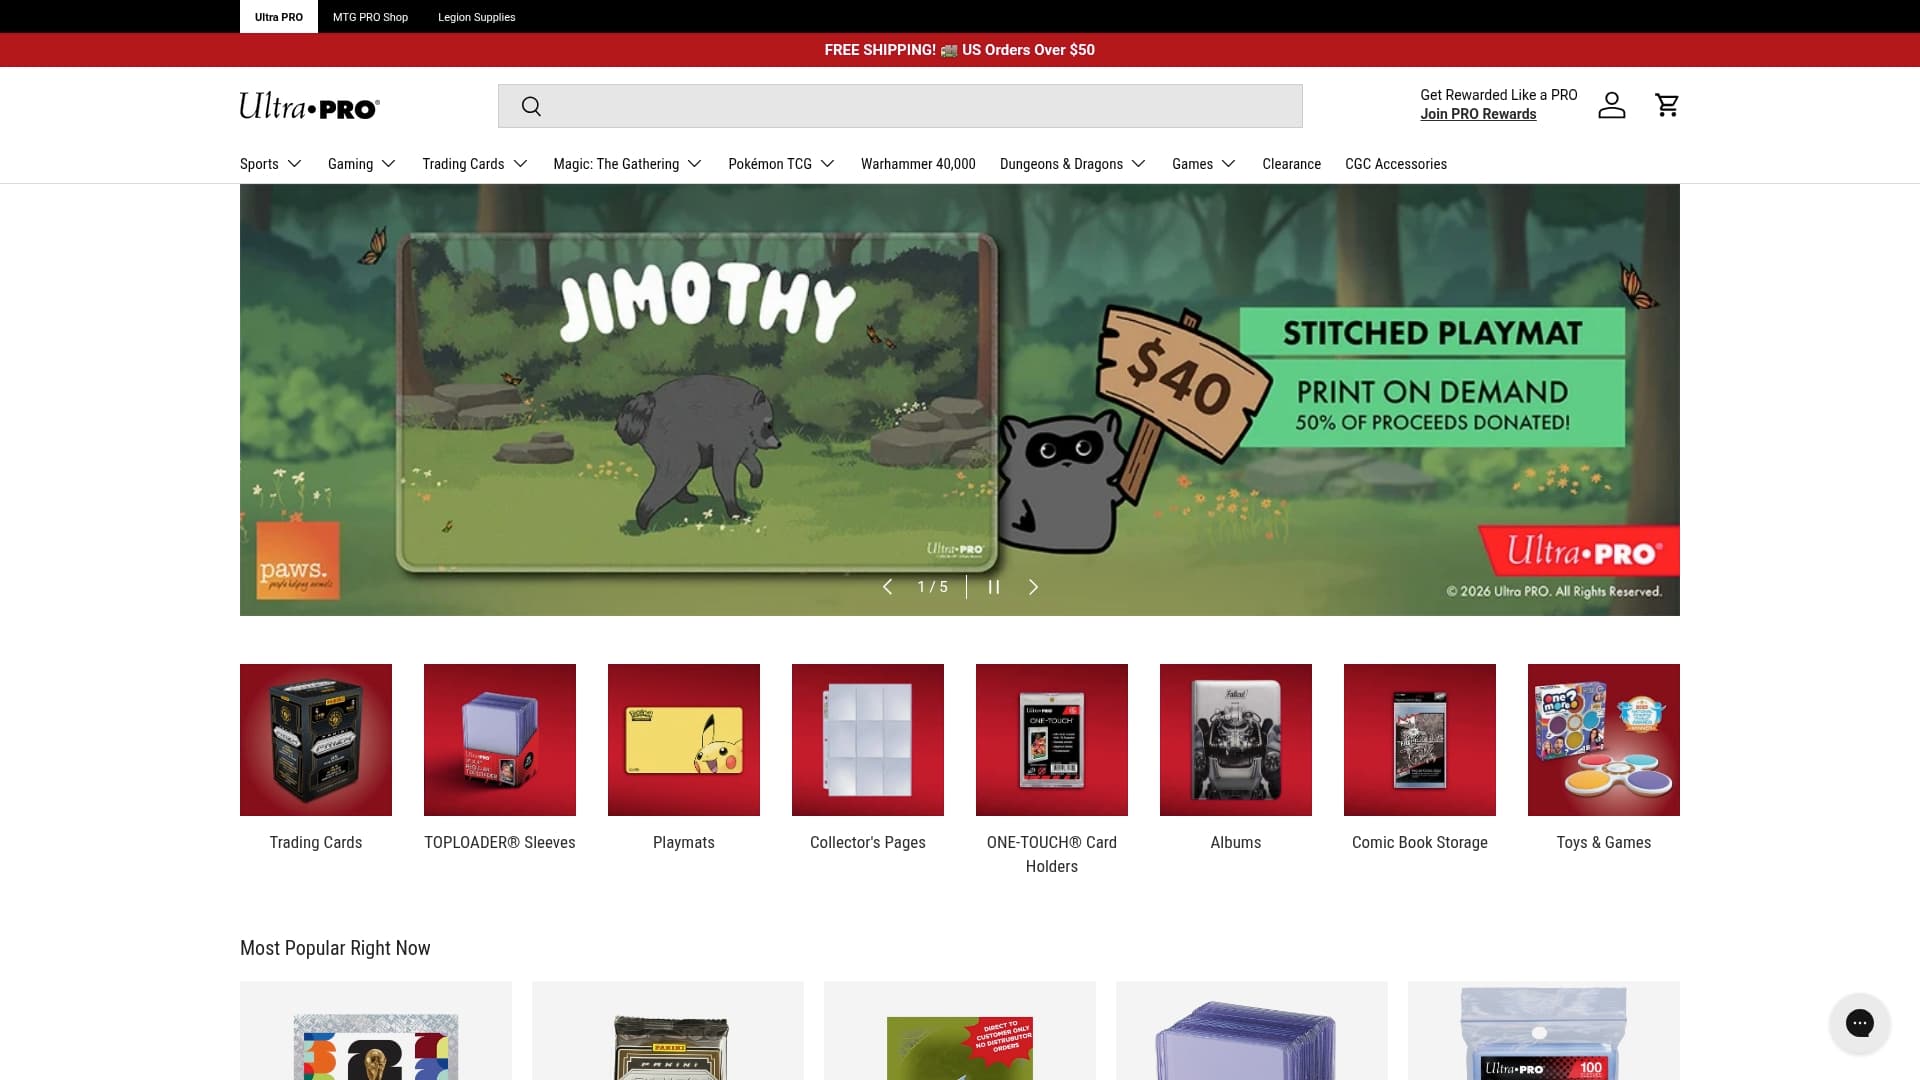Expand the Sports menu
Image resolution: width=1920 pixels, height=1080 pixels.
pyautogui.click(x=271, y=164)
